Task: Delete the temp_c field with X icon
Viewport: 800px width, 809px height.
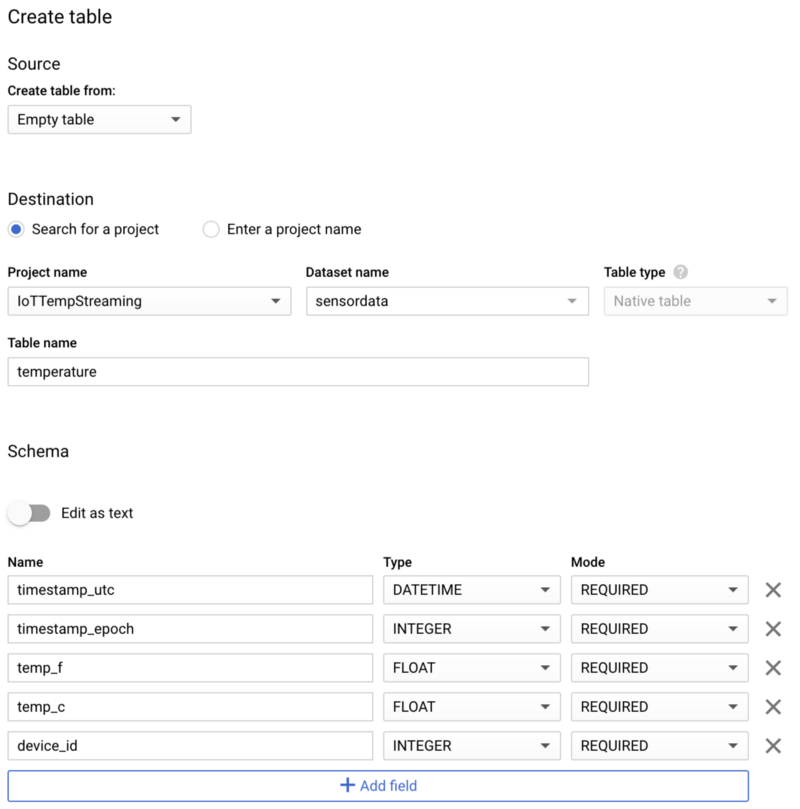Action: point(772,707)
